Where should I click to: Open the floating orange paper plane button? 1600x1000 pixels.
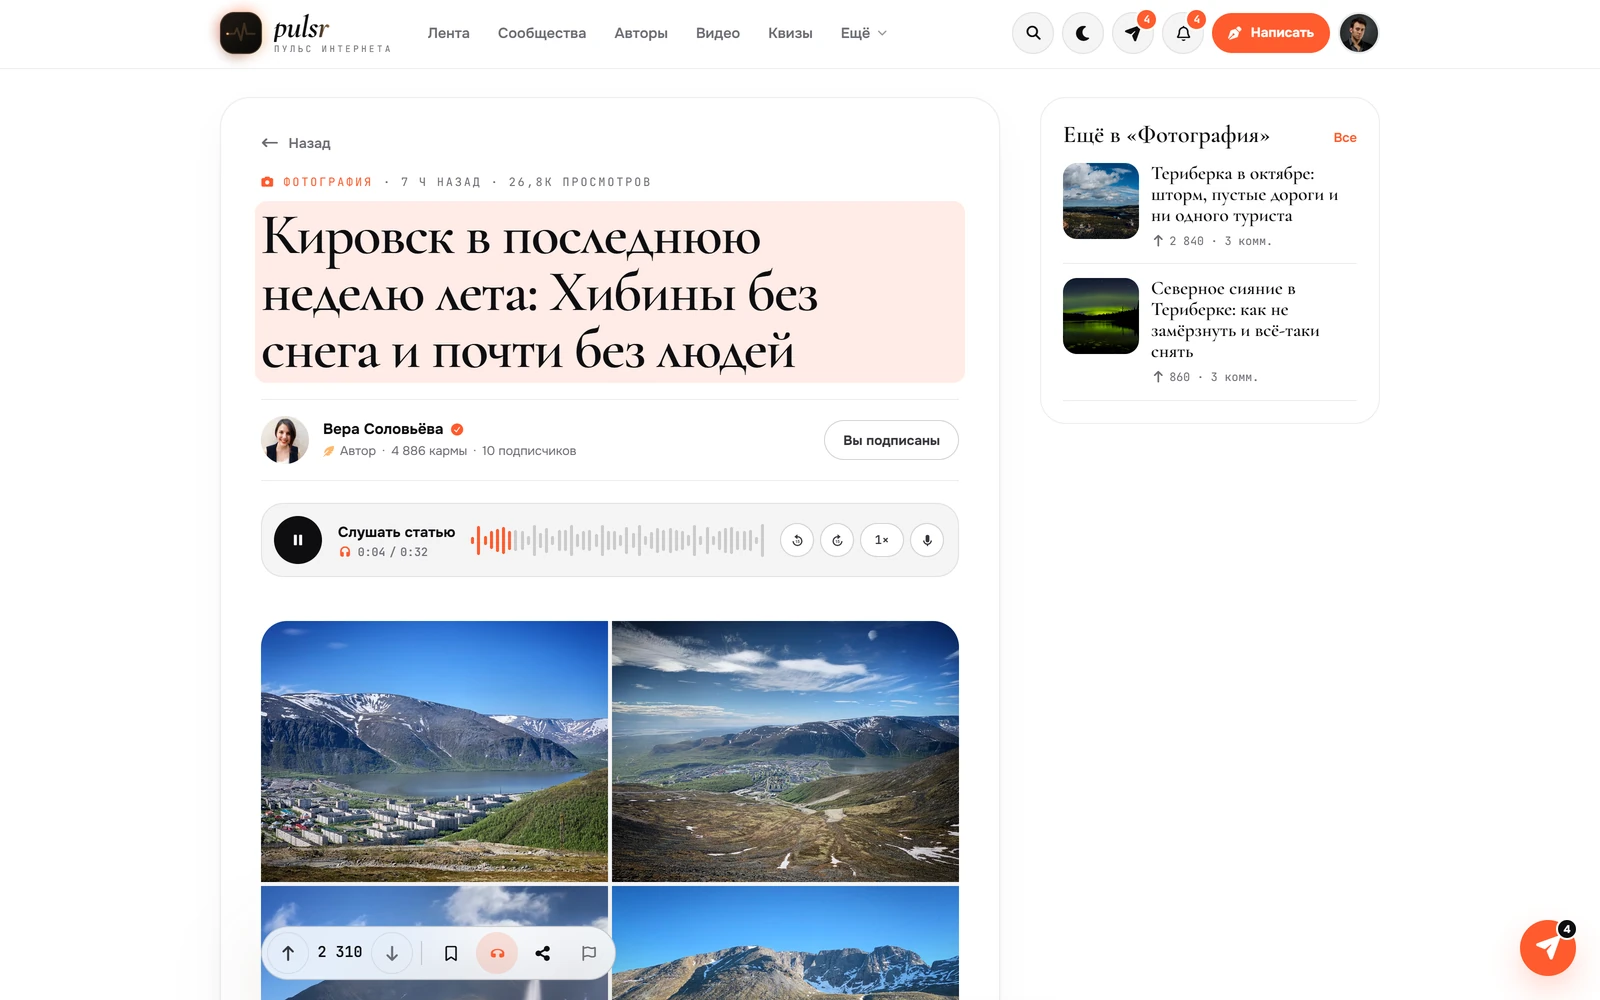(x=1548, y=948)
